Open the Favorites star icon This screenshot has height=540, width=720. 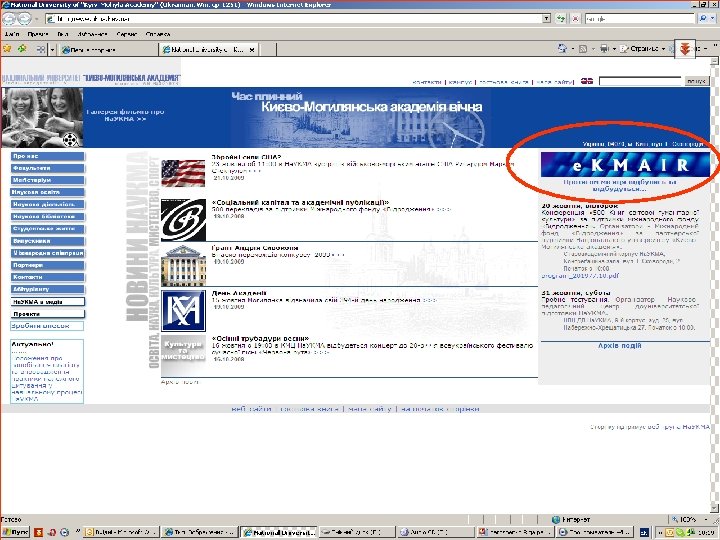click(7, 48)
